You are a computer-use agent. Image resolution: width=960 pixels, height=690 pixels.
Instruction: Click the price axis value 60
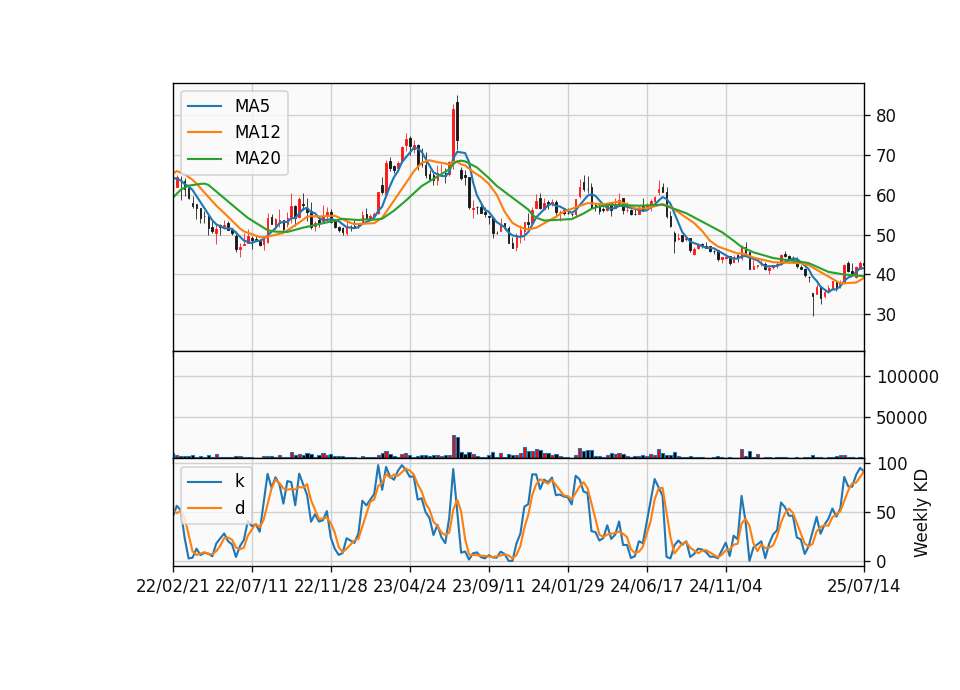(885, 195)
